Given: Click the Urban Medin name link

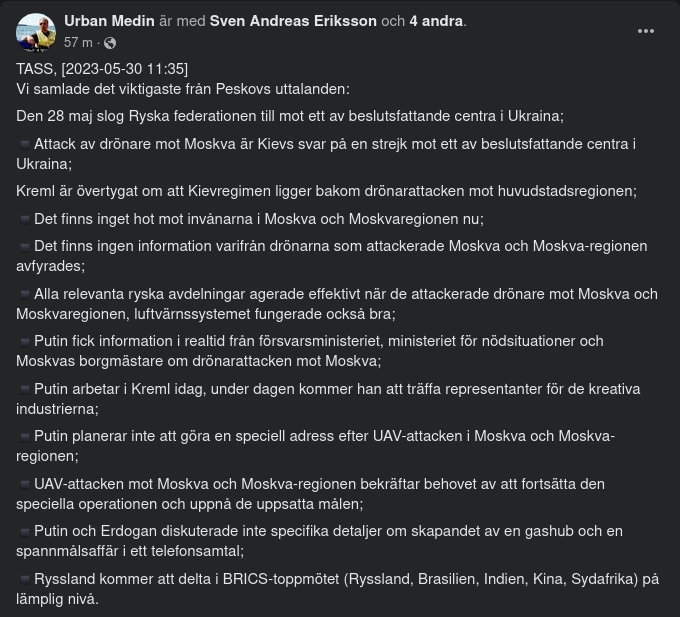Looking at the screenshot, I should pyautogui.click(x=109, y=21).
